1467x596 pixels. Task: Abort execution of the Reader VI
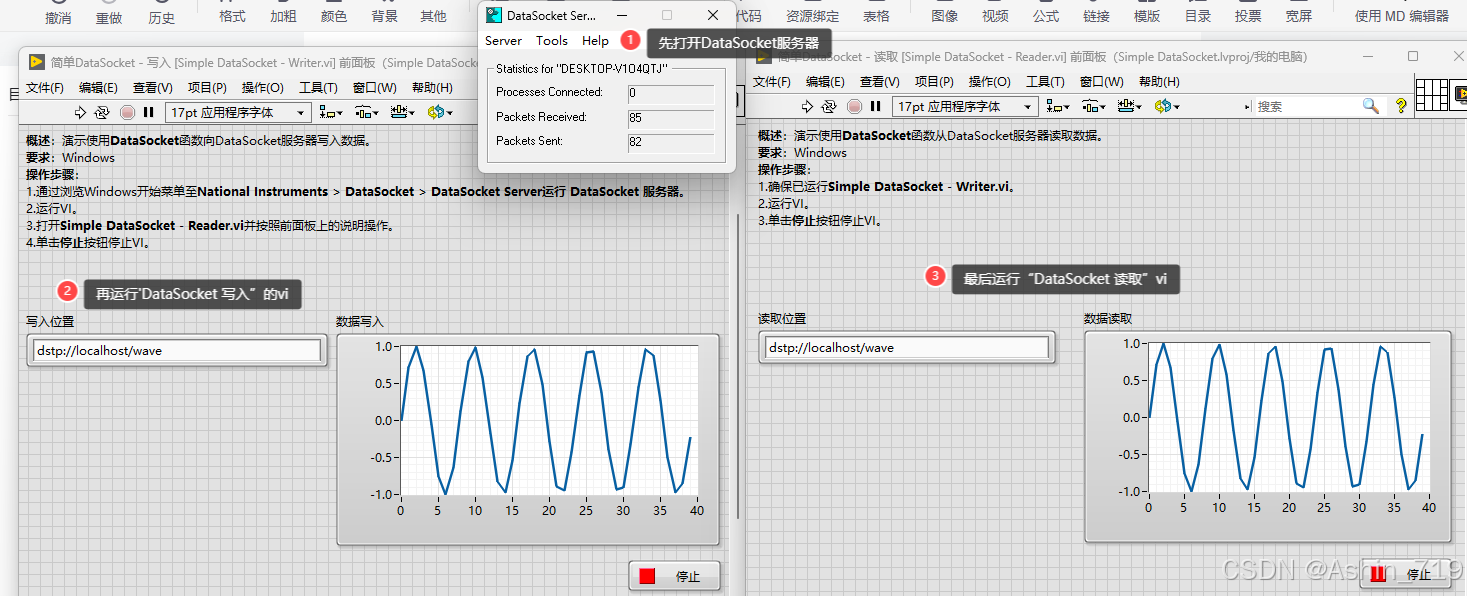click(x=853, y=106)
